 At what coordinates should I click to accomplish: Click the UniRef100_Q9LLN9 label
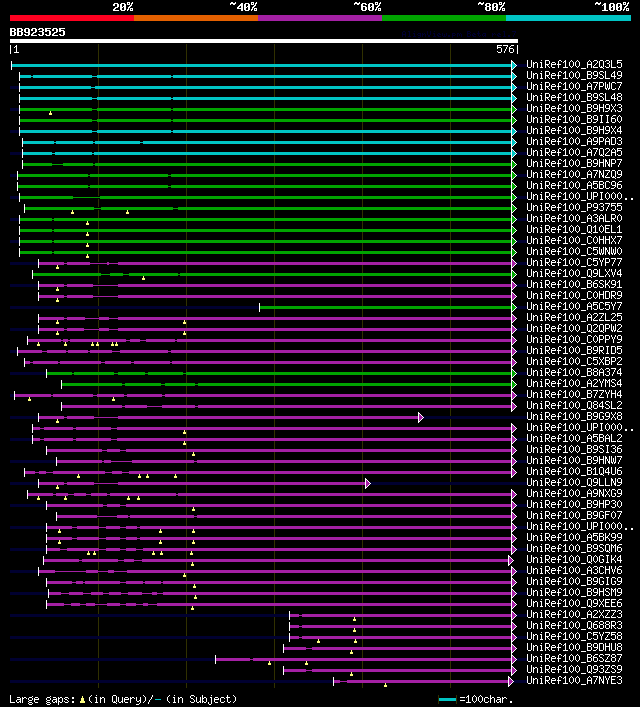pyautogui.click(x=574, y=482)
